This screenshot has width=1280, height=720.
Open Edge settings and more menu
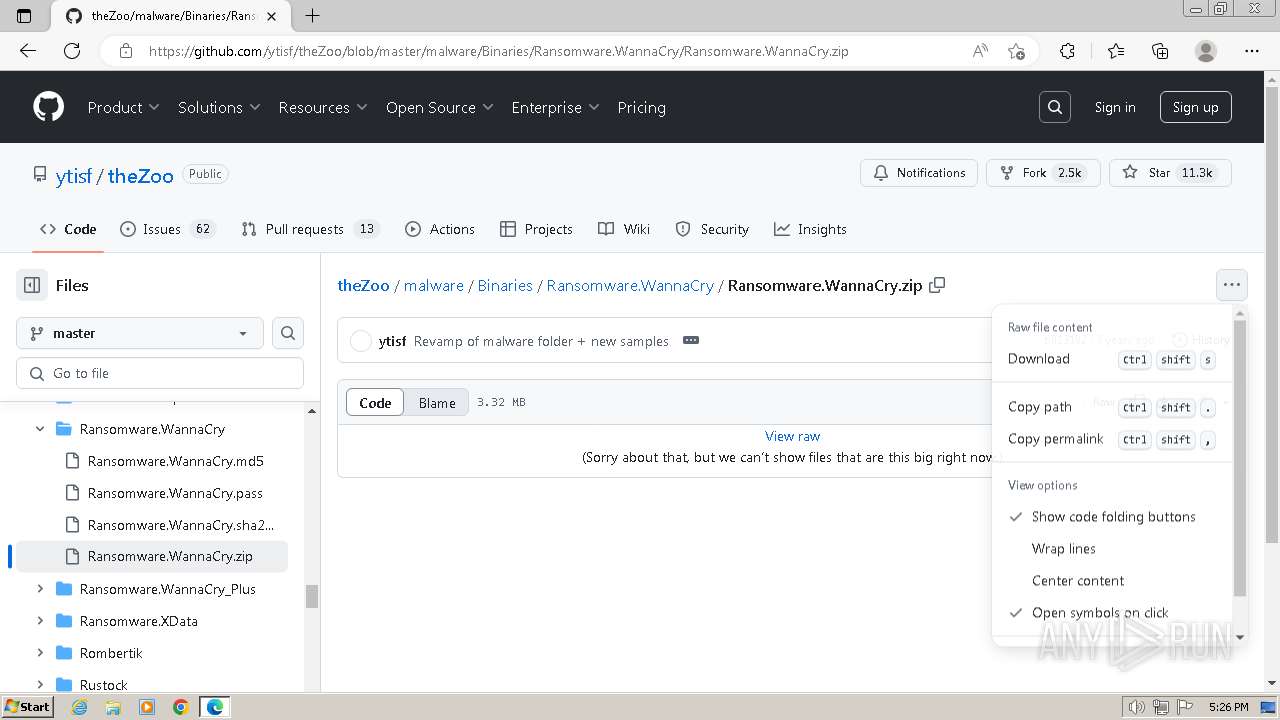tap(1252, 51)
